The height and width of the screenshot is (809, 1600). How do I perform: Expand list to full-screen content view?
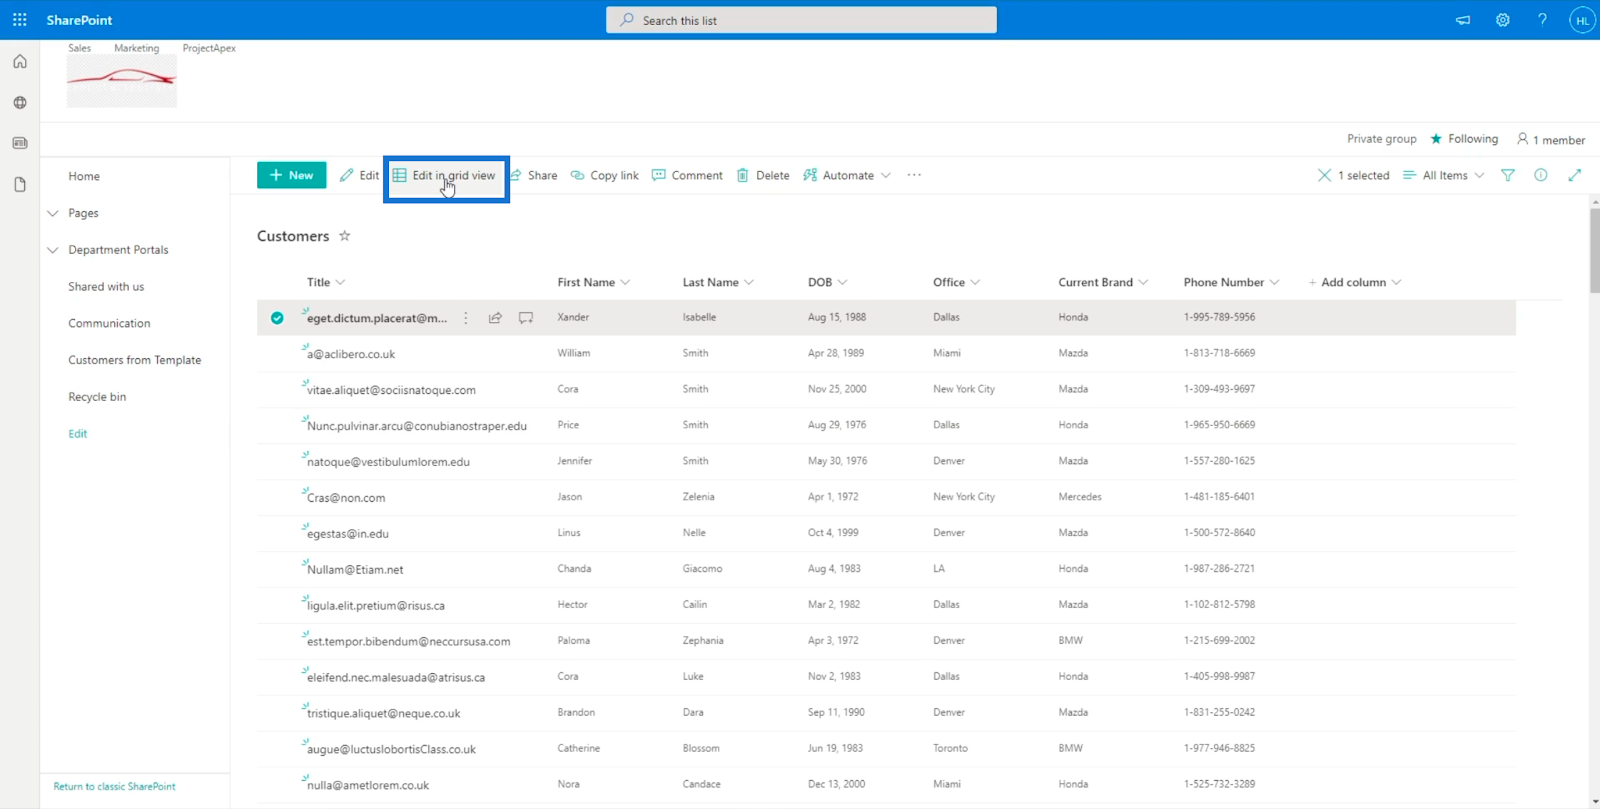[1575, 175]
